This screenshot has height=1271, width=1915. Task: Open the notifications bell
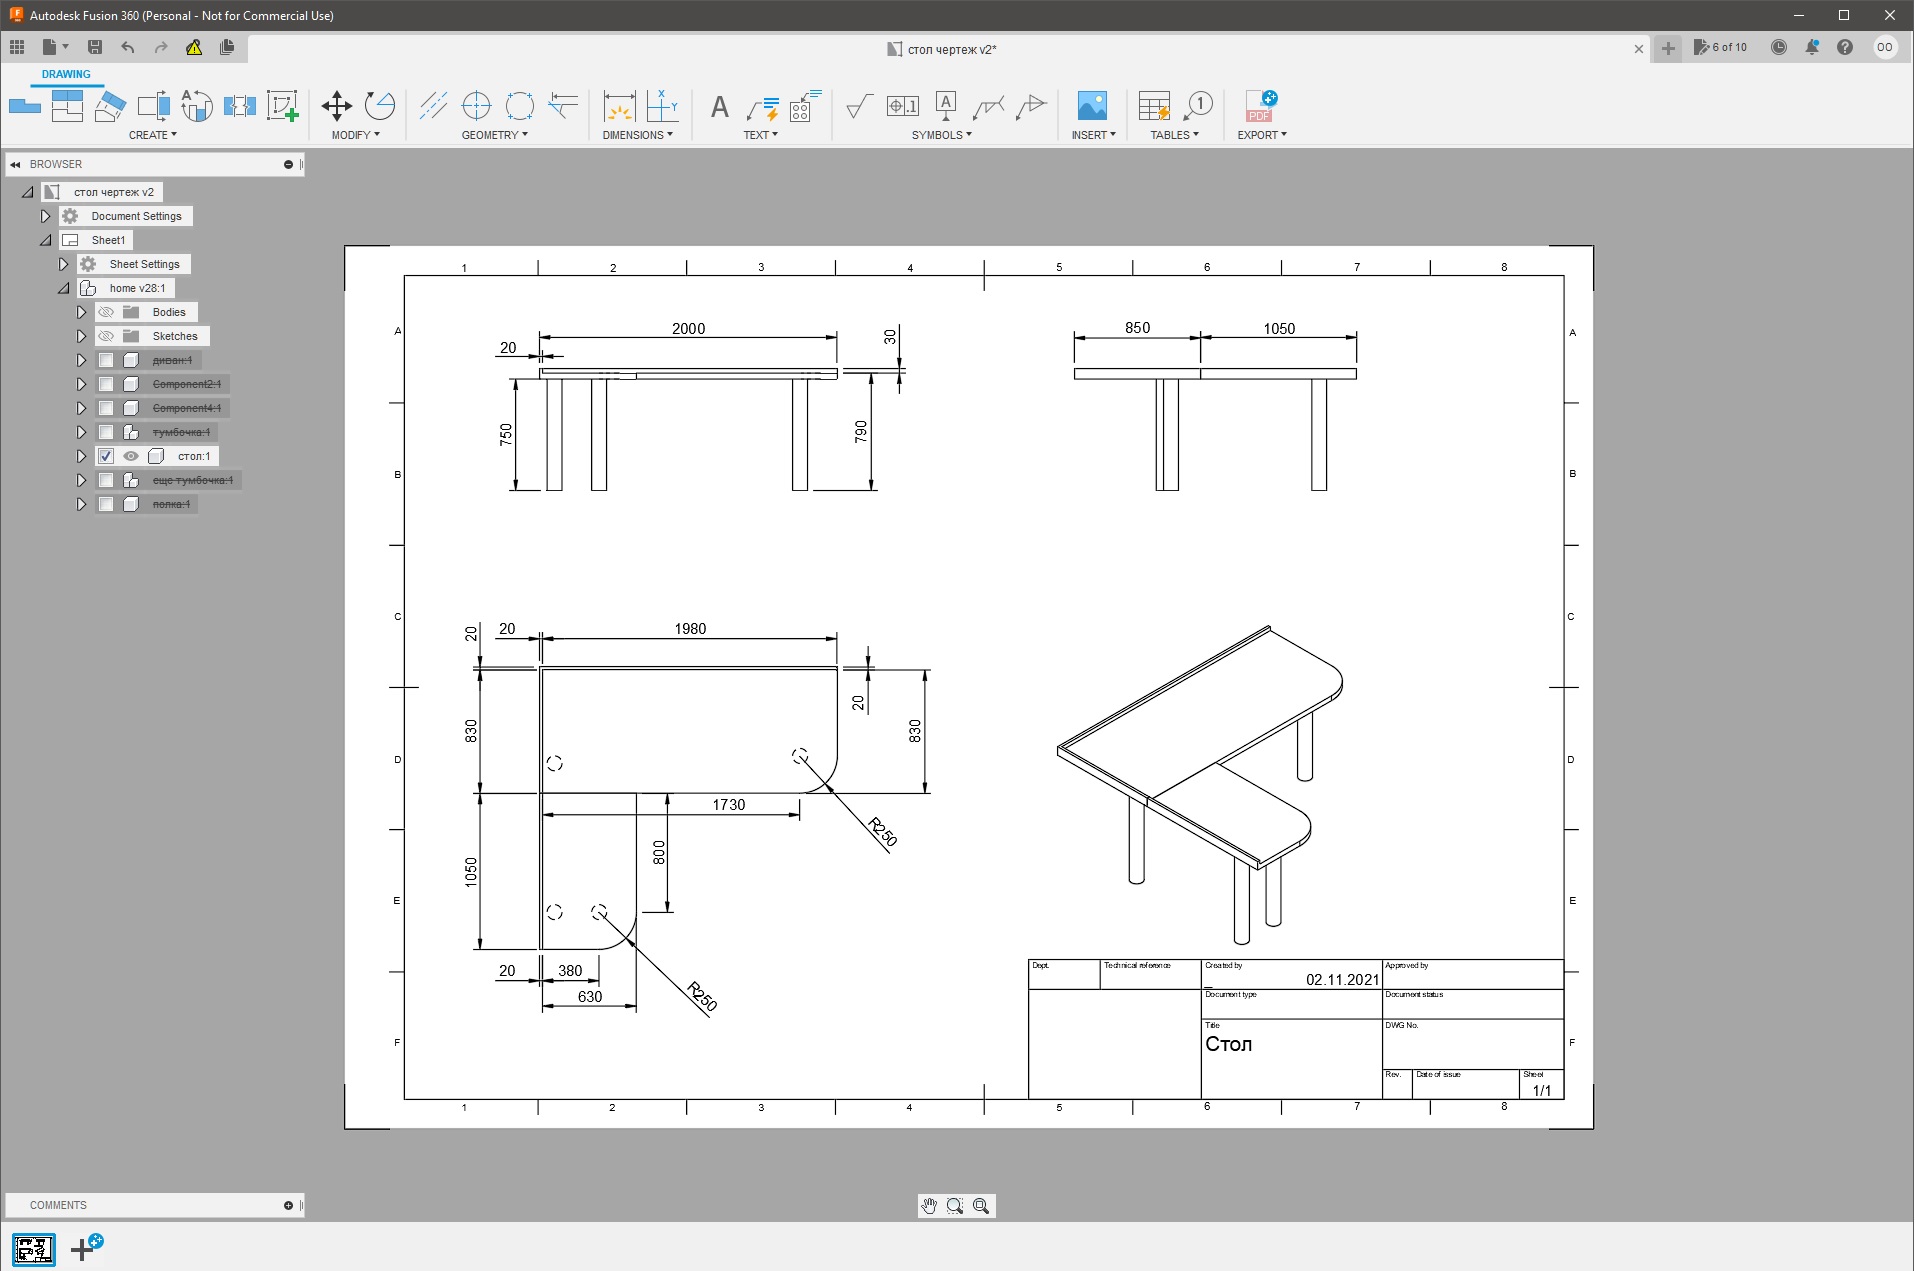click(x=1812, y=47)
